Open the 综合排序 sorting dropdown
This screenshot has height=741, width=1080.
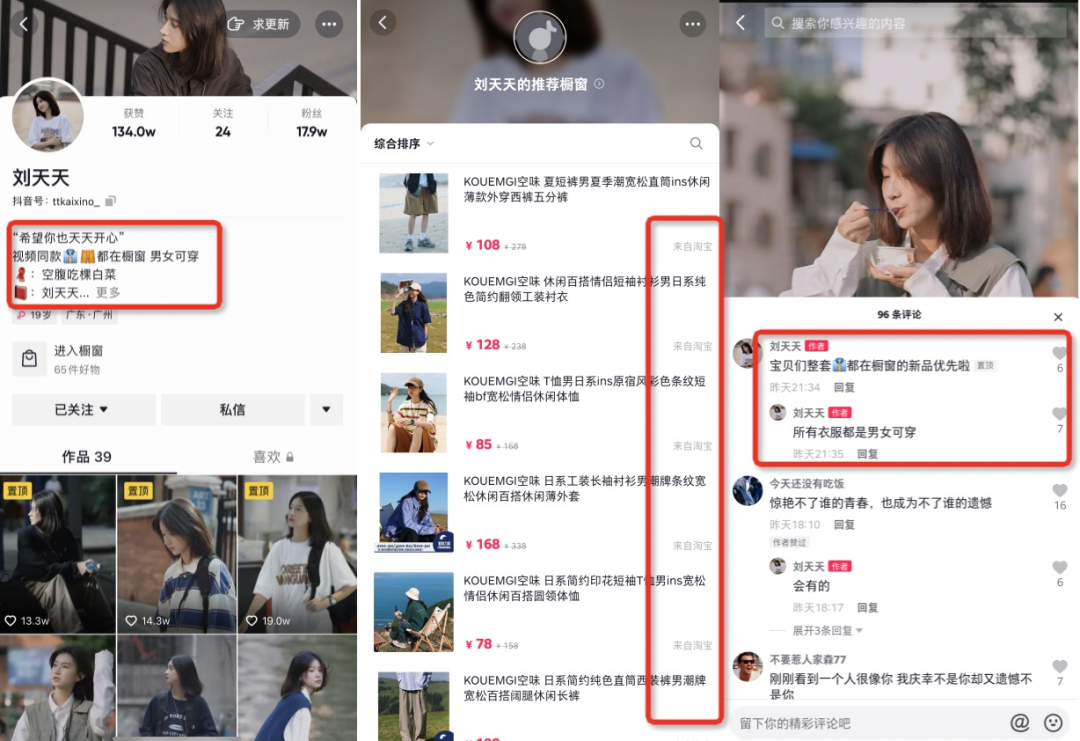(404, 143)
